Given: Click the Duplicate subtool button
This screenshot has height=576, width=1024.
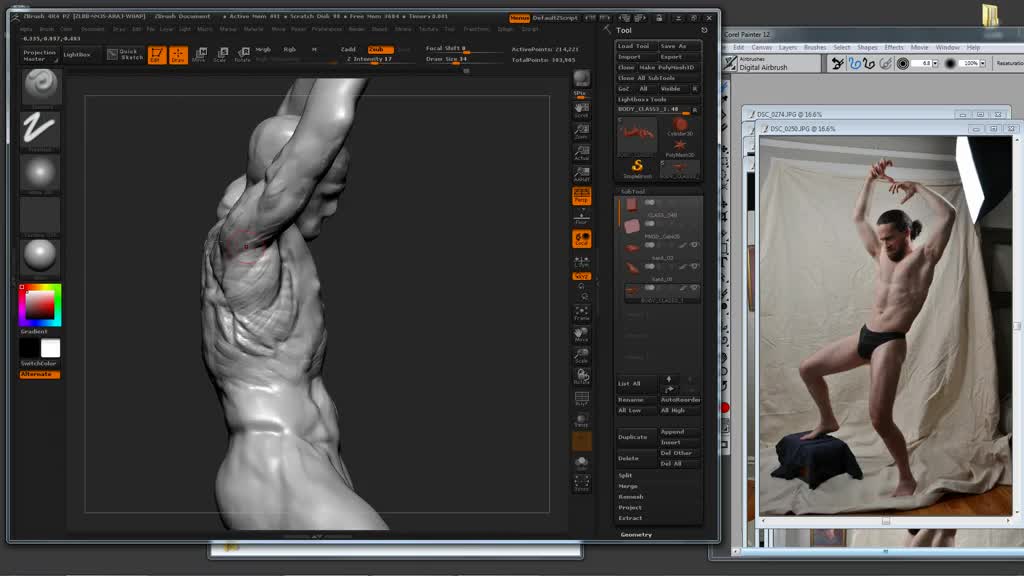Looking at the screenshot, I should pyautogui.click(x=636, y=437).
